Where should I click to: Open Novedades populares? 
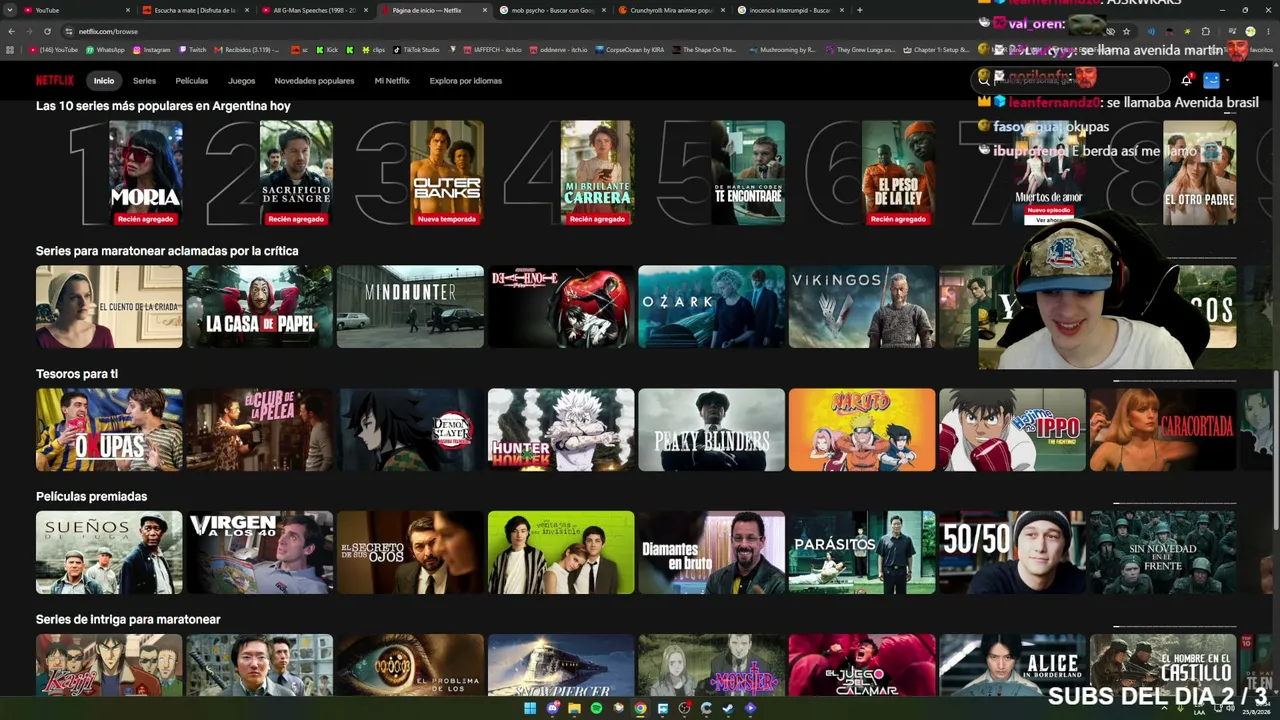[x=315, y=81]
